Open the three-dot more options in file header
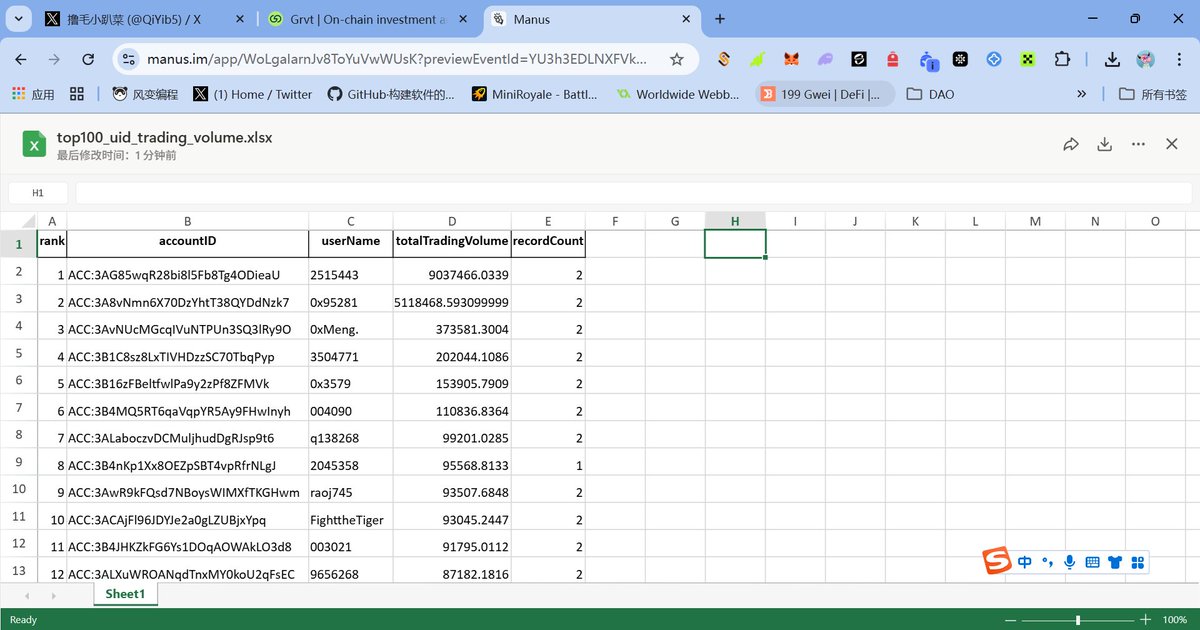This screenshot has width=1200, height=630. [1138, 144]
